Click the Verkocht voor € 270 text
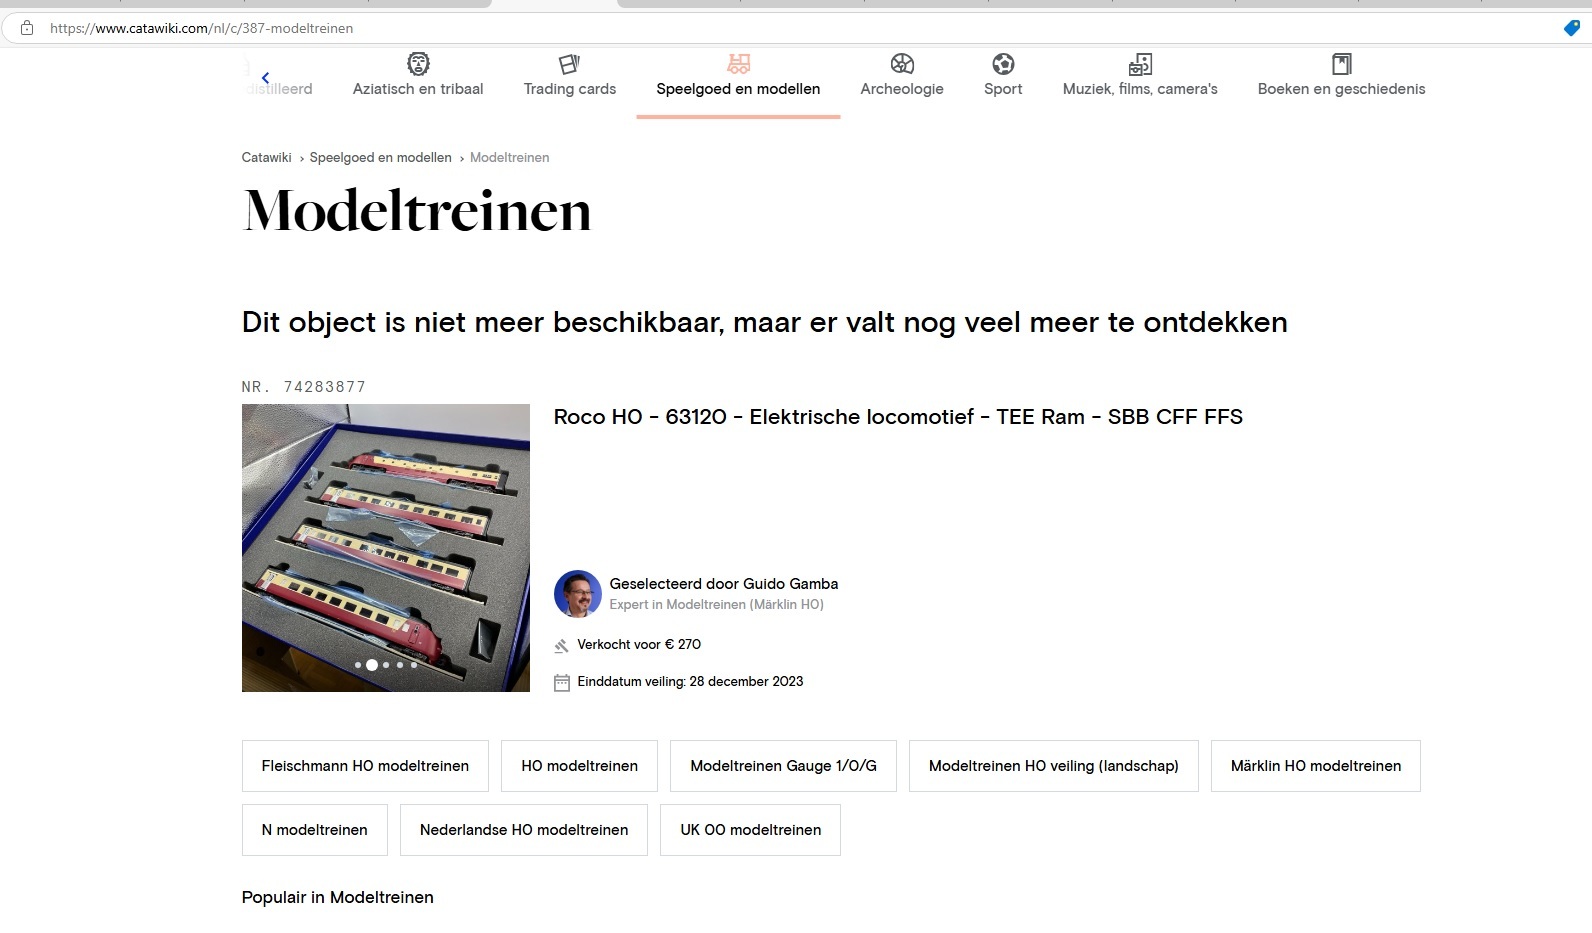Screen dimensions: 1592x933 pyautogui.click(x=639, y=645)
